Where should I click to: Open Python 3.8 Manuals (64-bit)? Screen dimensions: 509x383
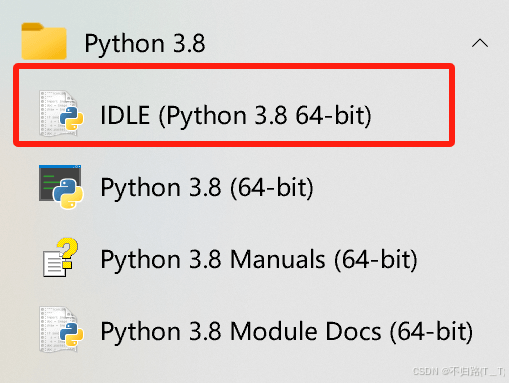click(259, 259)
